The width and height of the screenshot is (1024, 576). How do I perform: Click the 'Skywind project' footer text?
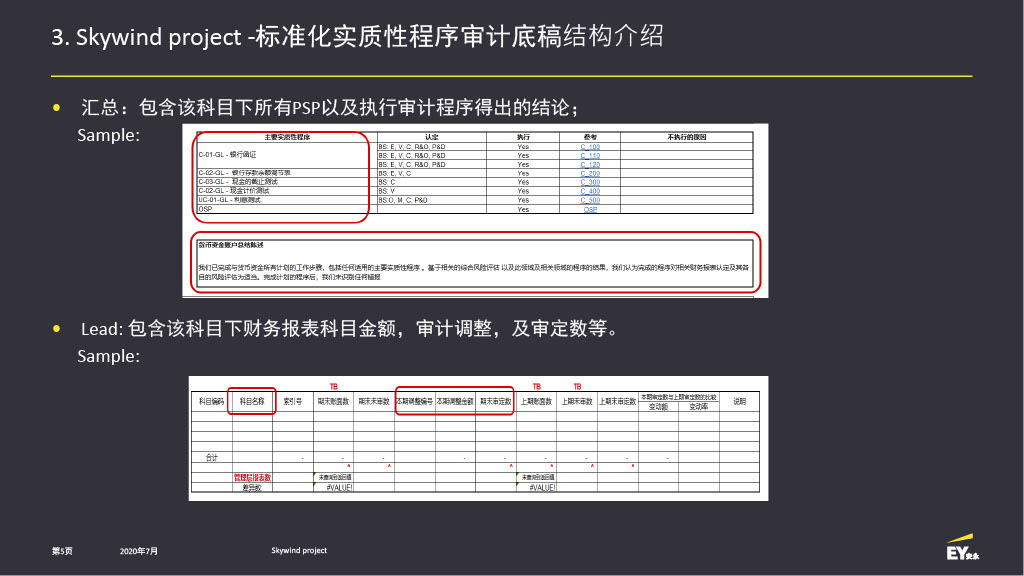click(x=299, y=551)
